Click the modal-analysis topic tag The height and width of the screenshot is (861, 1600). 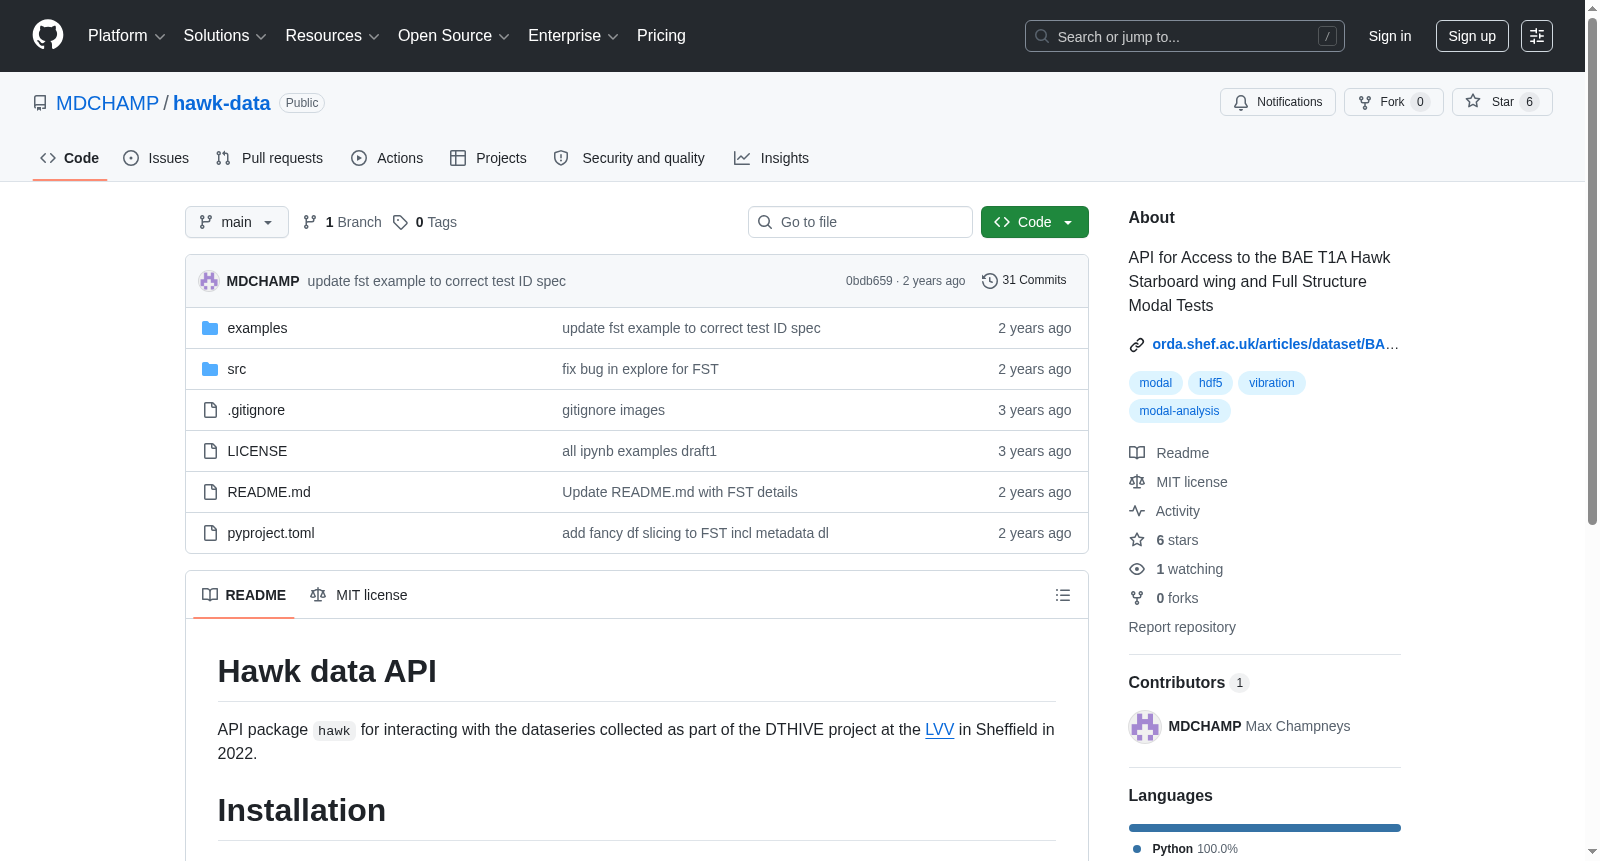click(1180, 411)
